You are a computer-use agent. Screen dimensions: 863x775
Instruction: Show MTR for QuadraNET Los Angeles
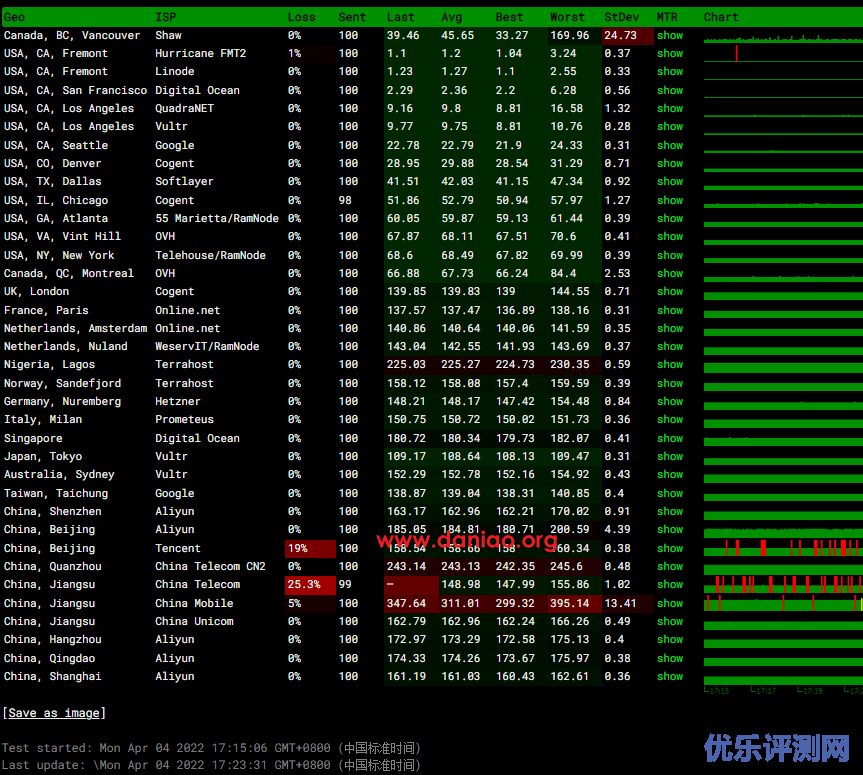point(670,108)
